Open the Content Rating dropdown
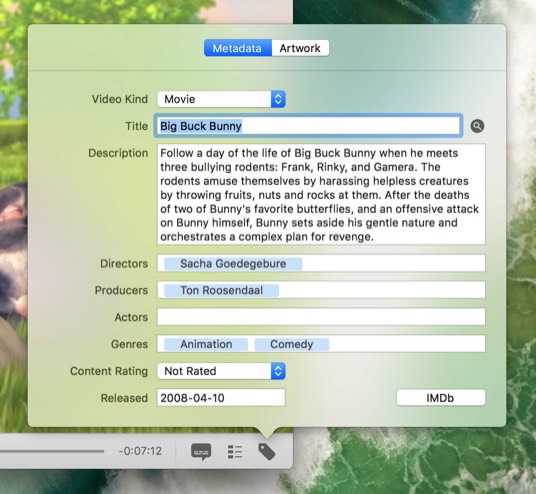Screen dimensions: 536x494 221,371
